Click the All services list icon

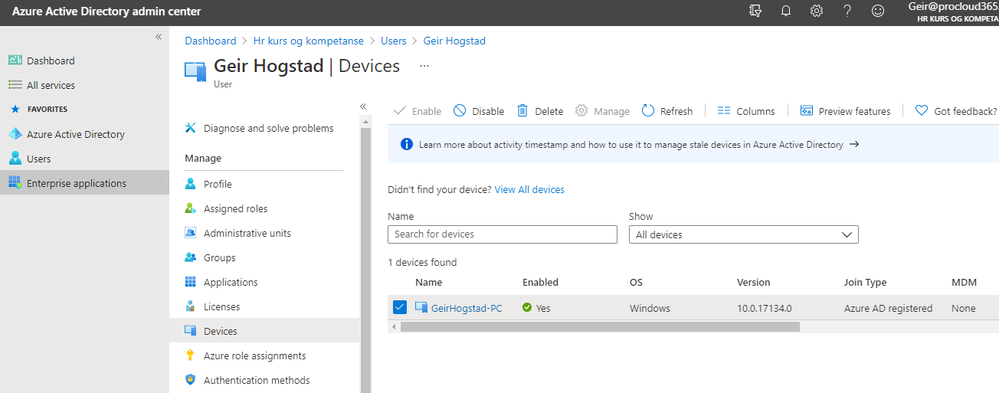point(15,85)
